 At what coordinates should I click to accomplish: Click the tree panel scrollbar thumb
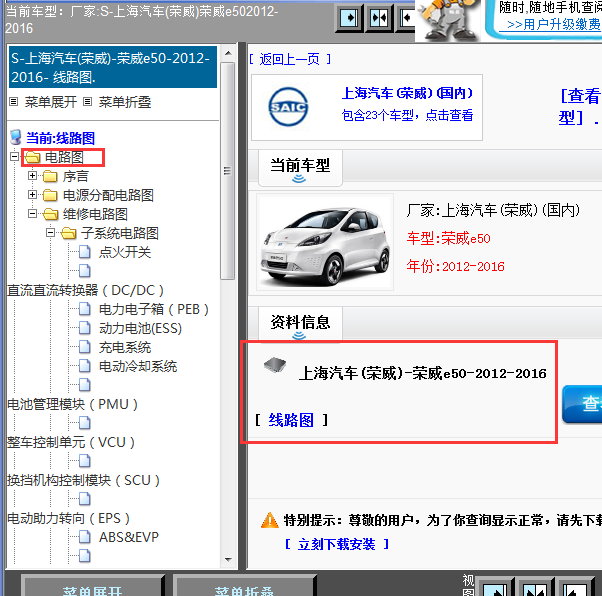(228, 171)
